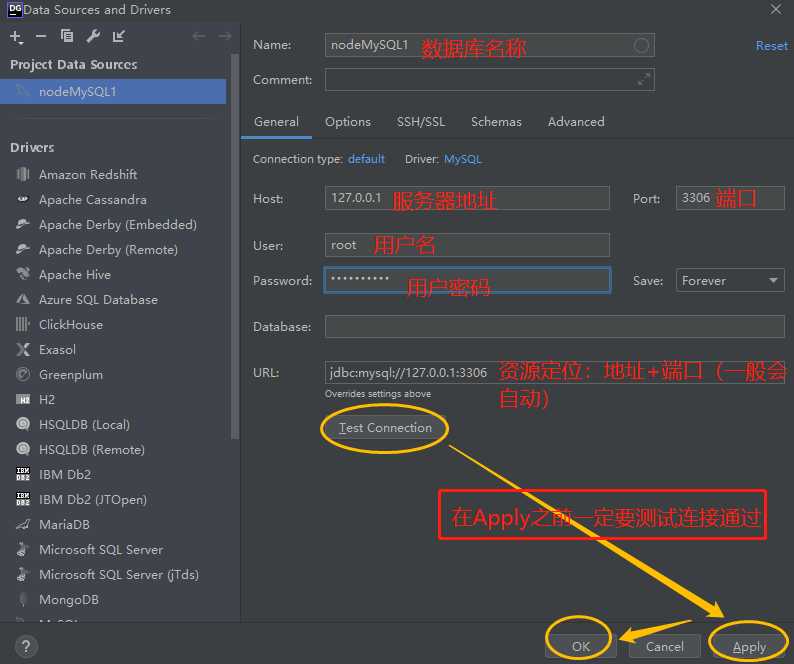Open the Save password dropdown
Image resolution: width=794 pixels, height=664 pixels.
[x=730, y=281]
